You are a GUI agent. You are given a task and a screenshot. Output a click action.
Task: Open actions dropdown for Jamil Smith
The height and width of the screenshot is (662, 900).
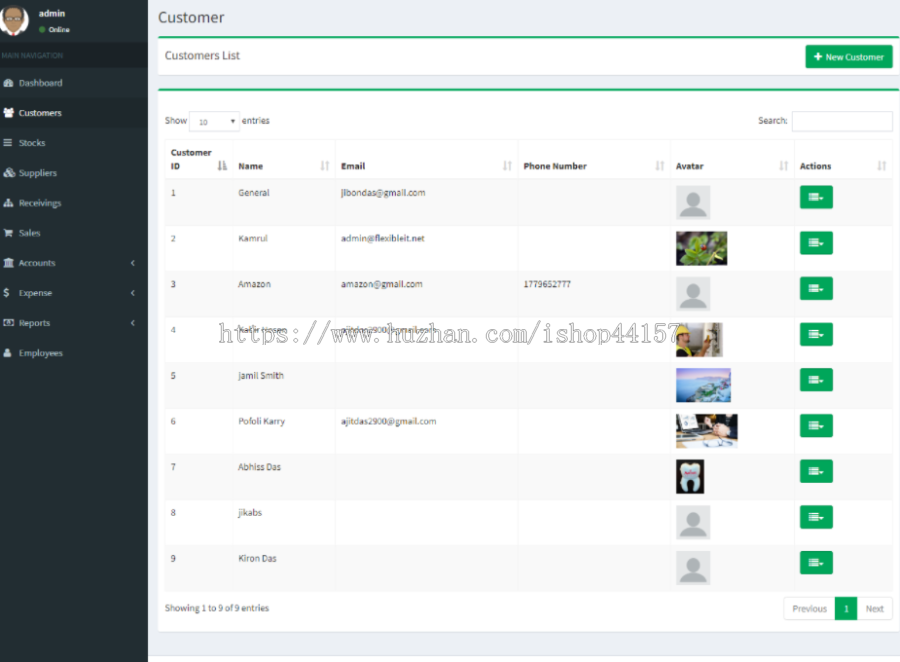click(816, 380)
